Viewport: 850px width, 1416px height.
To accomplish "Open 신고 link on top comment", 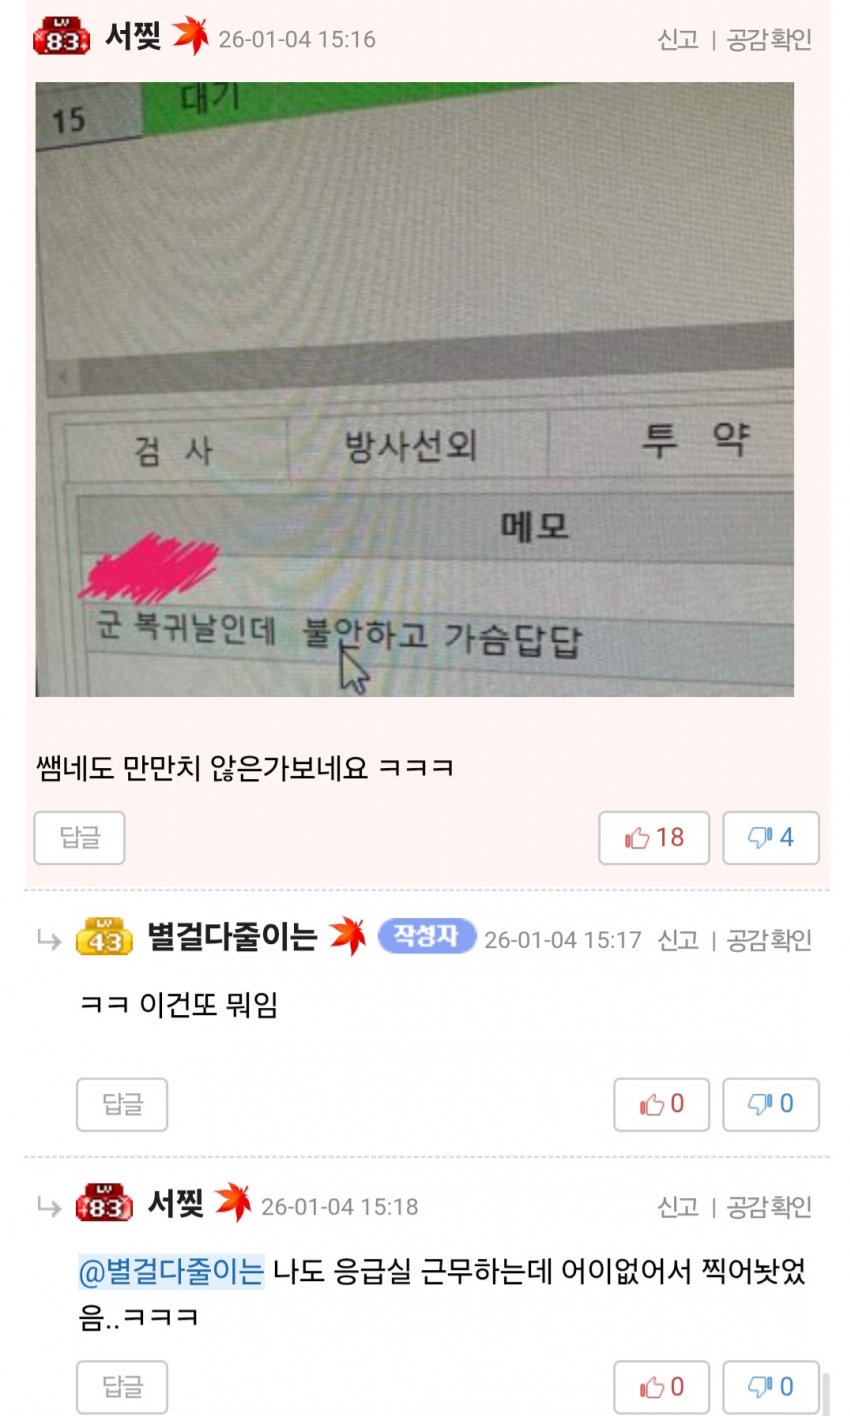I will pos(678,39).
